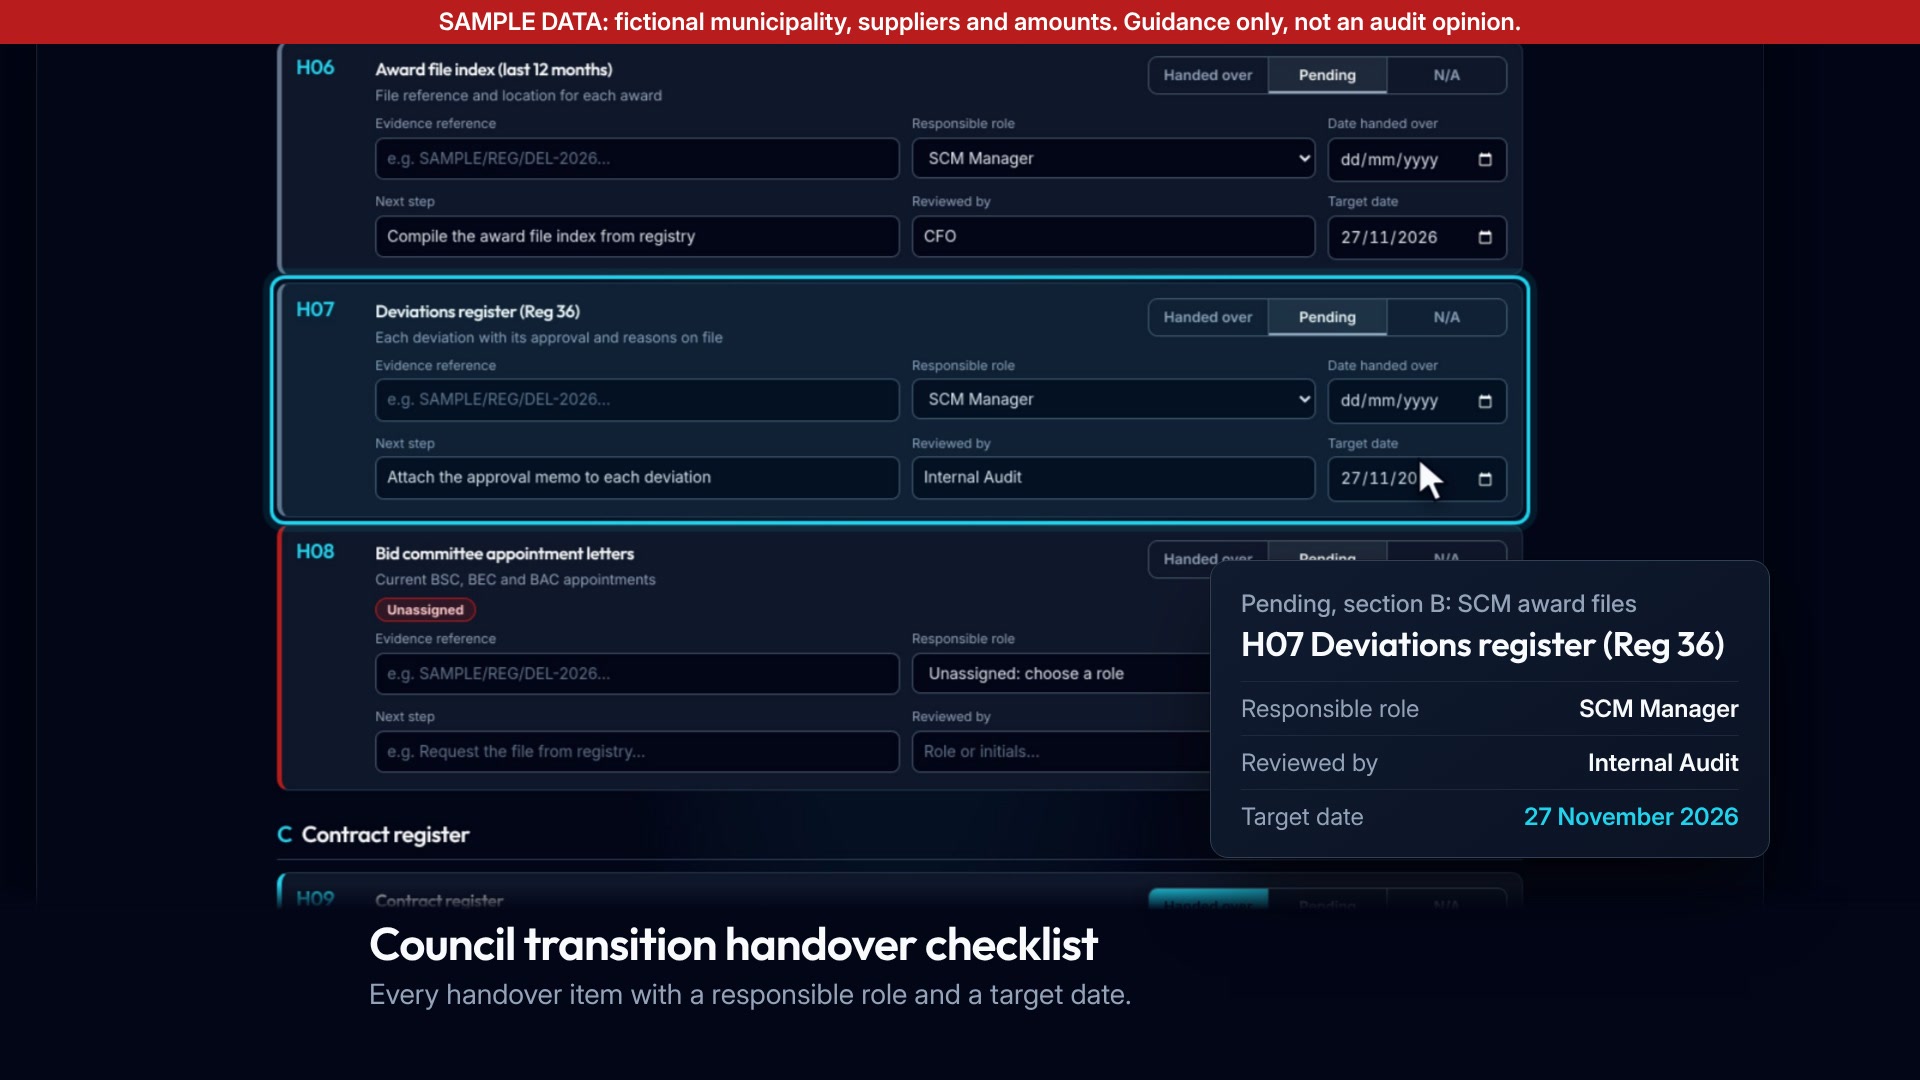Open H07 Responsible role dropdown

(x=1113, y=400)
